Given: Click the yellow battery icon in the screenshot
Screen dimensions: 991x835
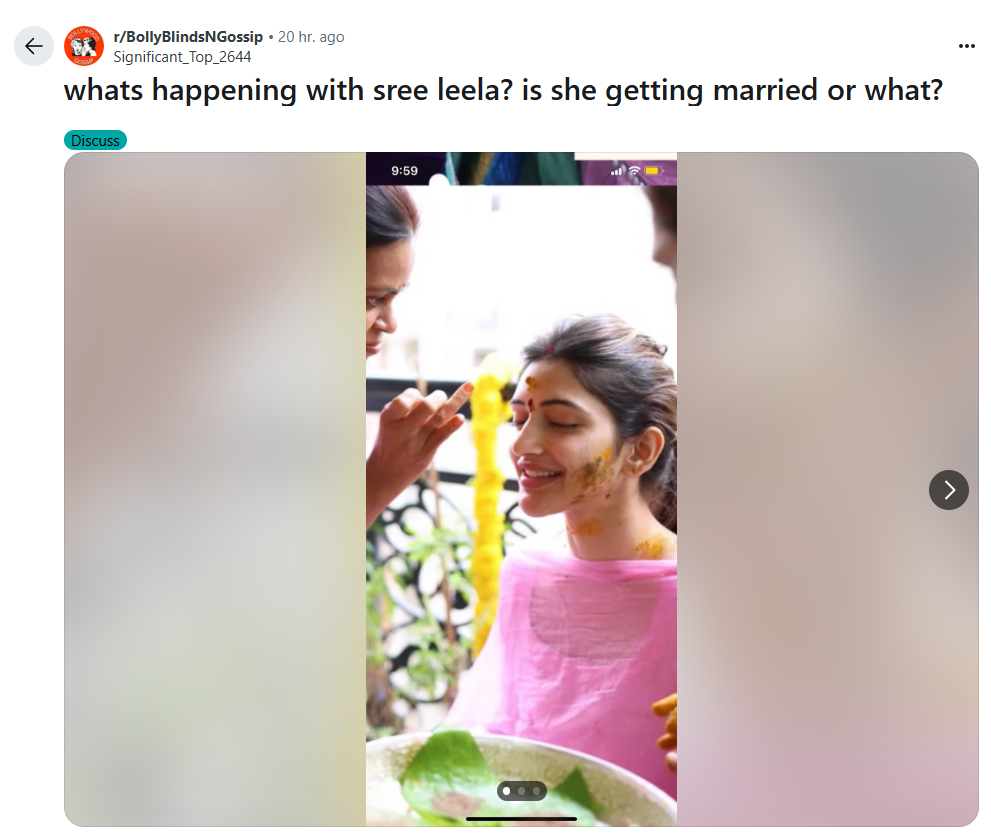Looking at the screenshot, I should pos(653,171).
